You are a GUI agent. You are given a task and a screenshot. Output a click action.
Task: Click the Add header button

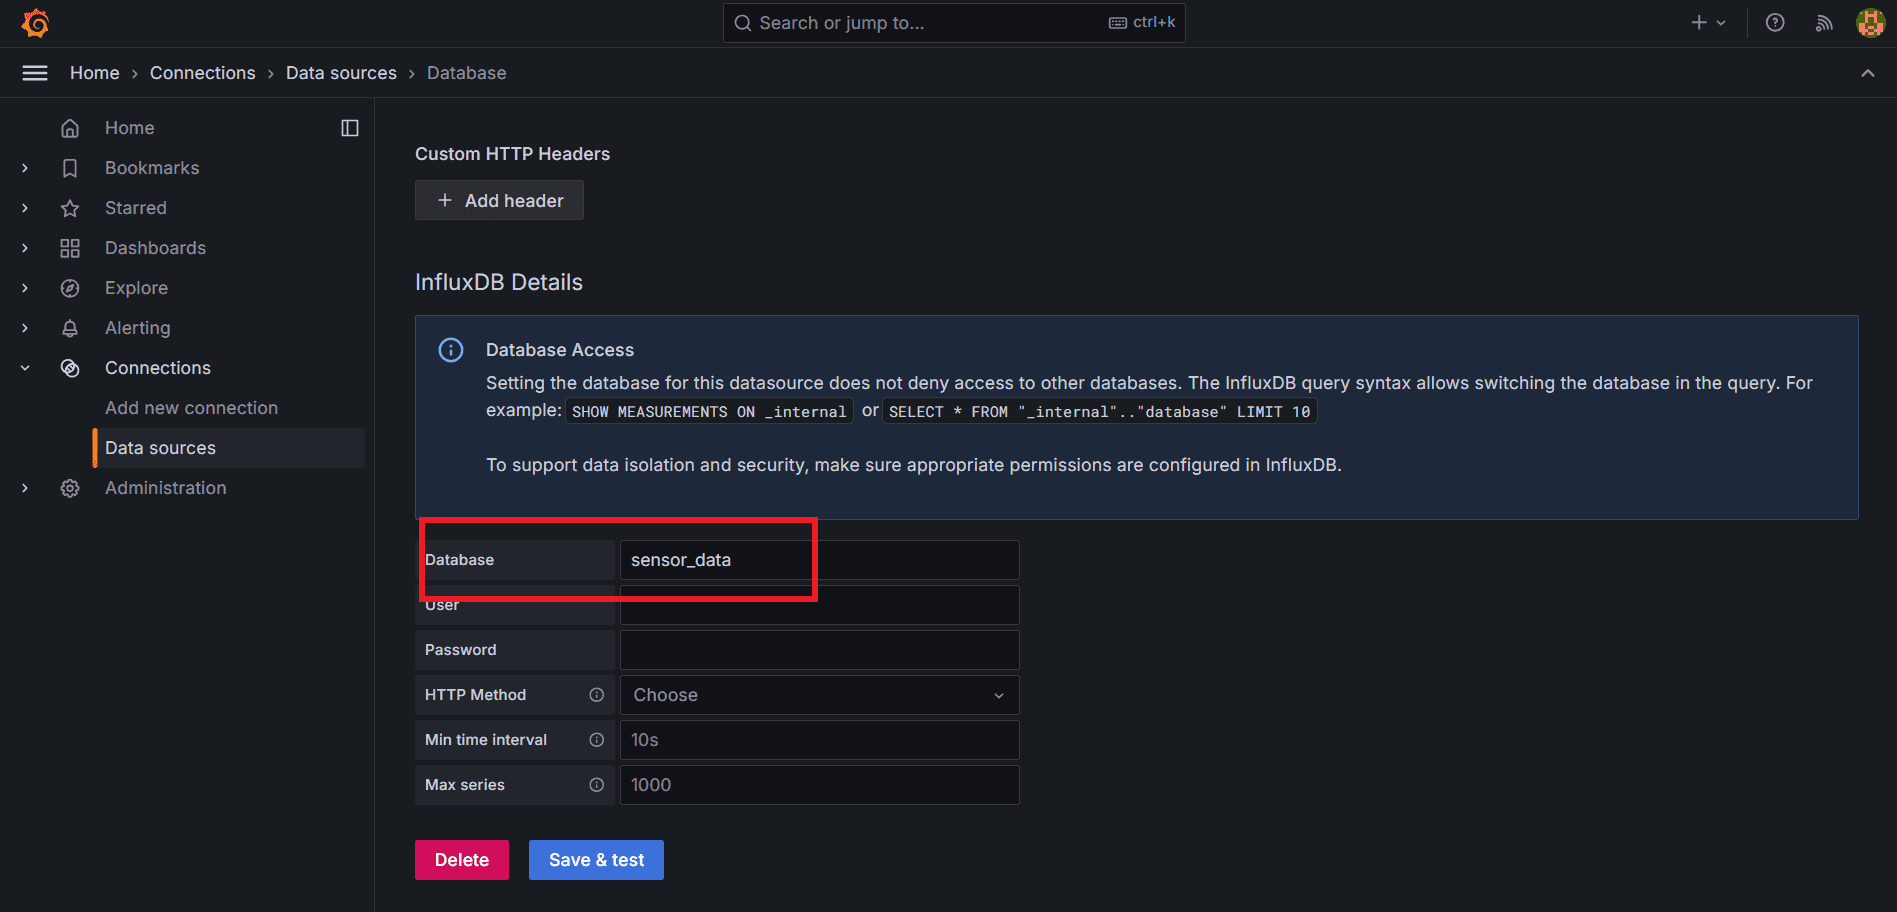click(x=499, y=201)
